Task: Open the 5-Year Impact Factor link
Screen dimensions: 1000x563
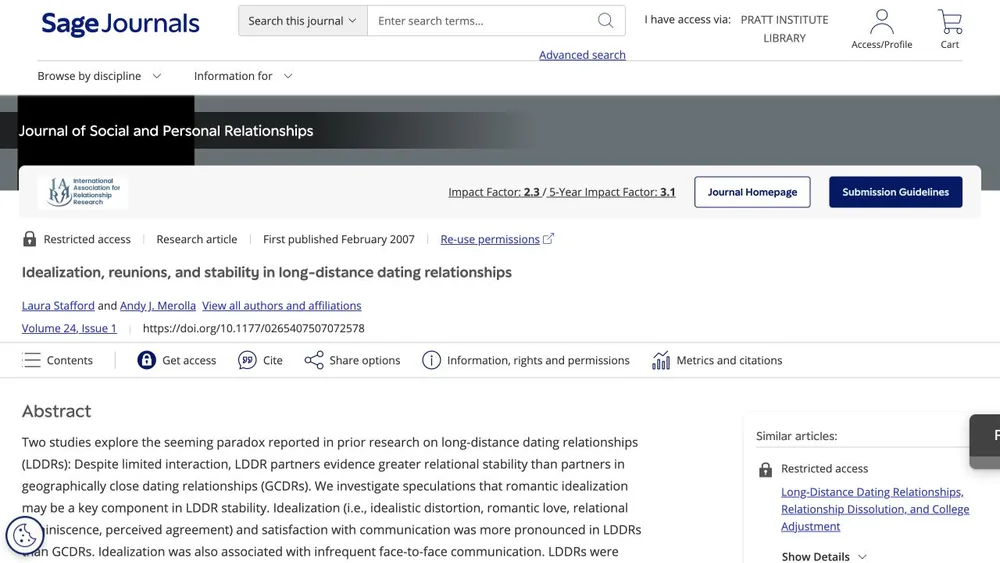Action: [612, 192]
